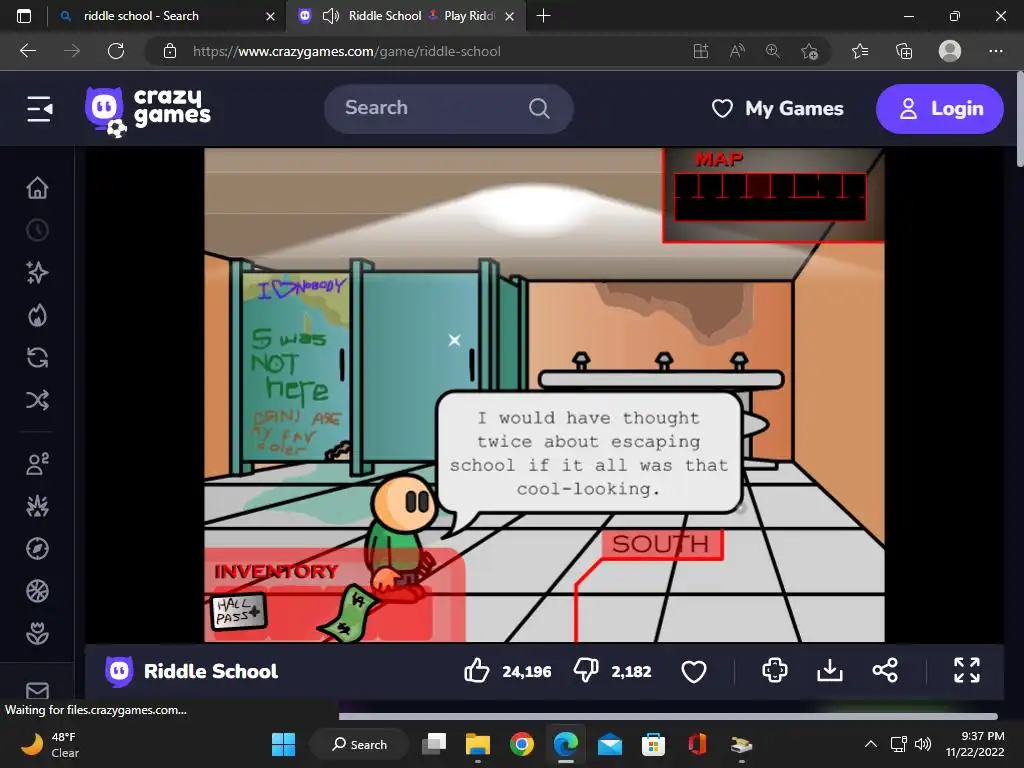
Task: Click the taskbar Search box
Action: pyautogui.click(x=359, y=744)
